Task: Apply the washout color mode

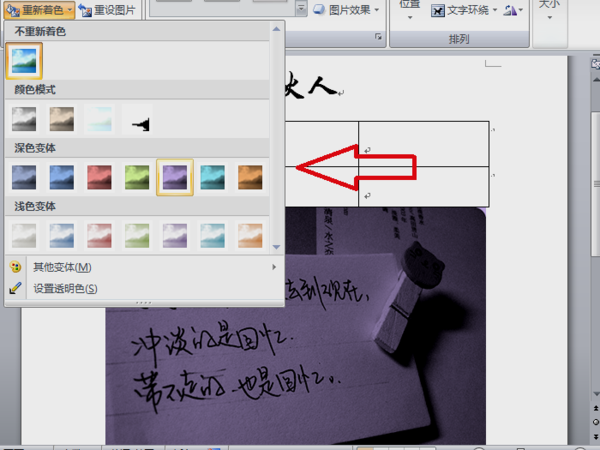Action: [x=99, y=119]
